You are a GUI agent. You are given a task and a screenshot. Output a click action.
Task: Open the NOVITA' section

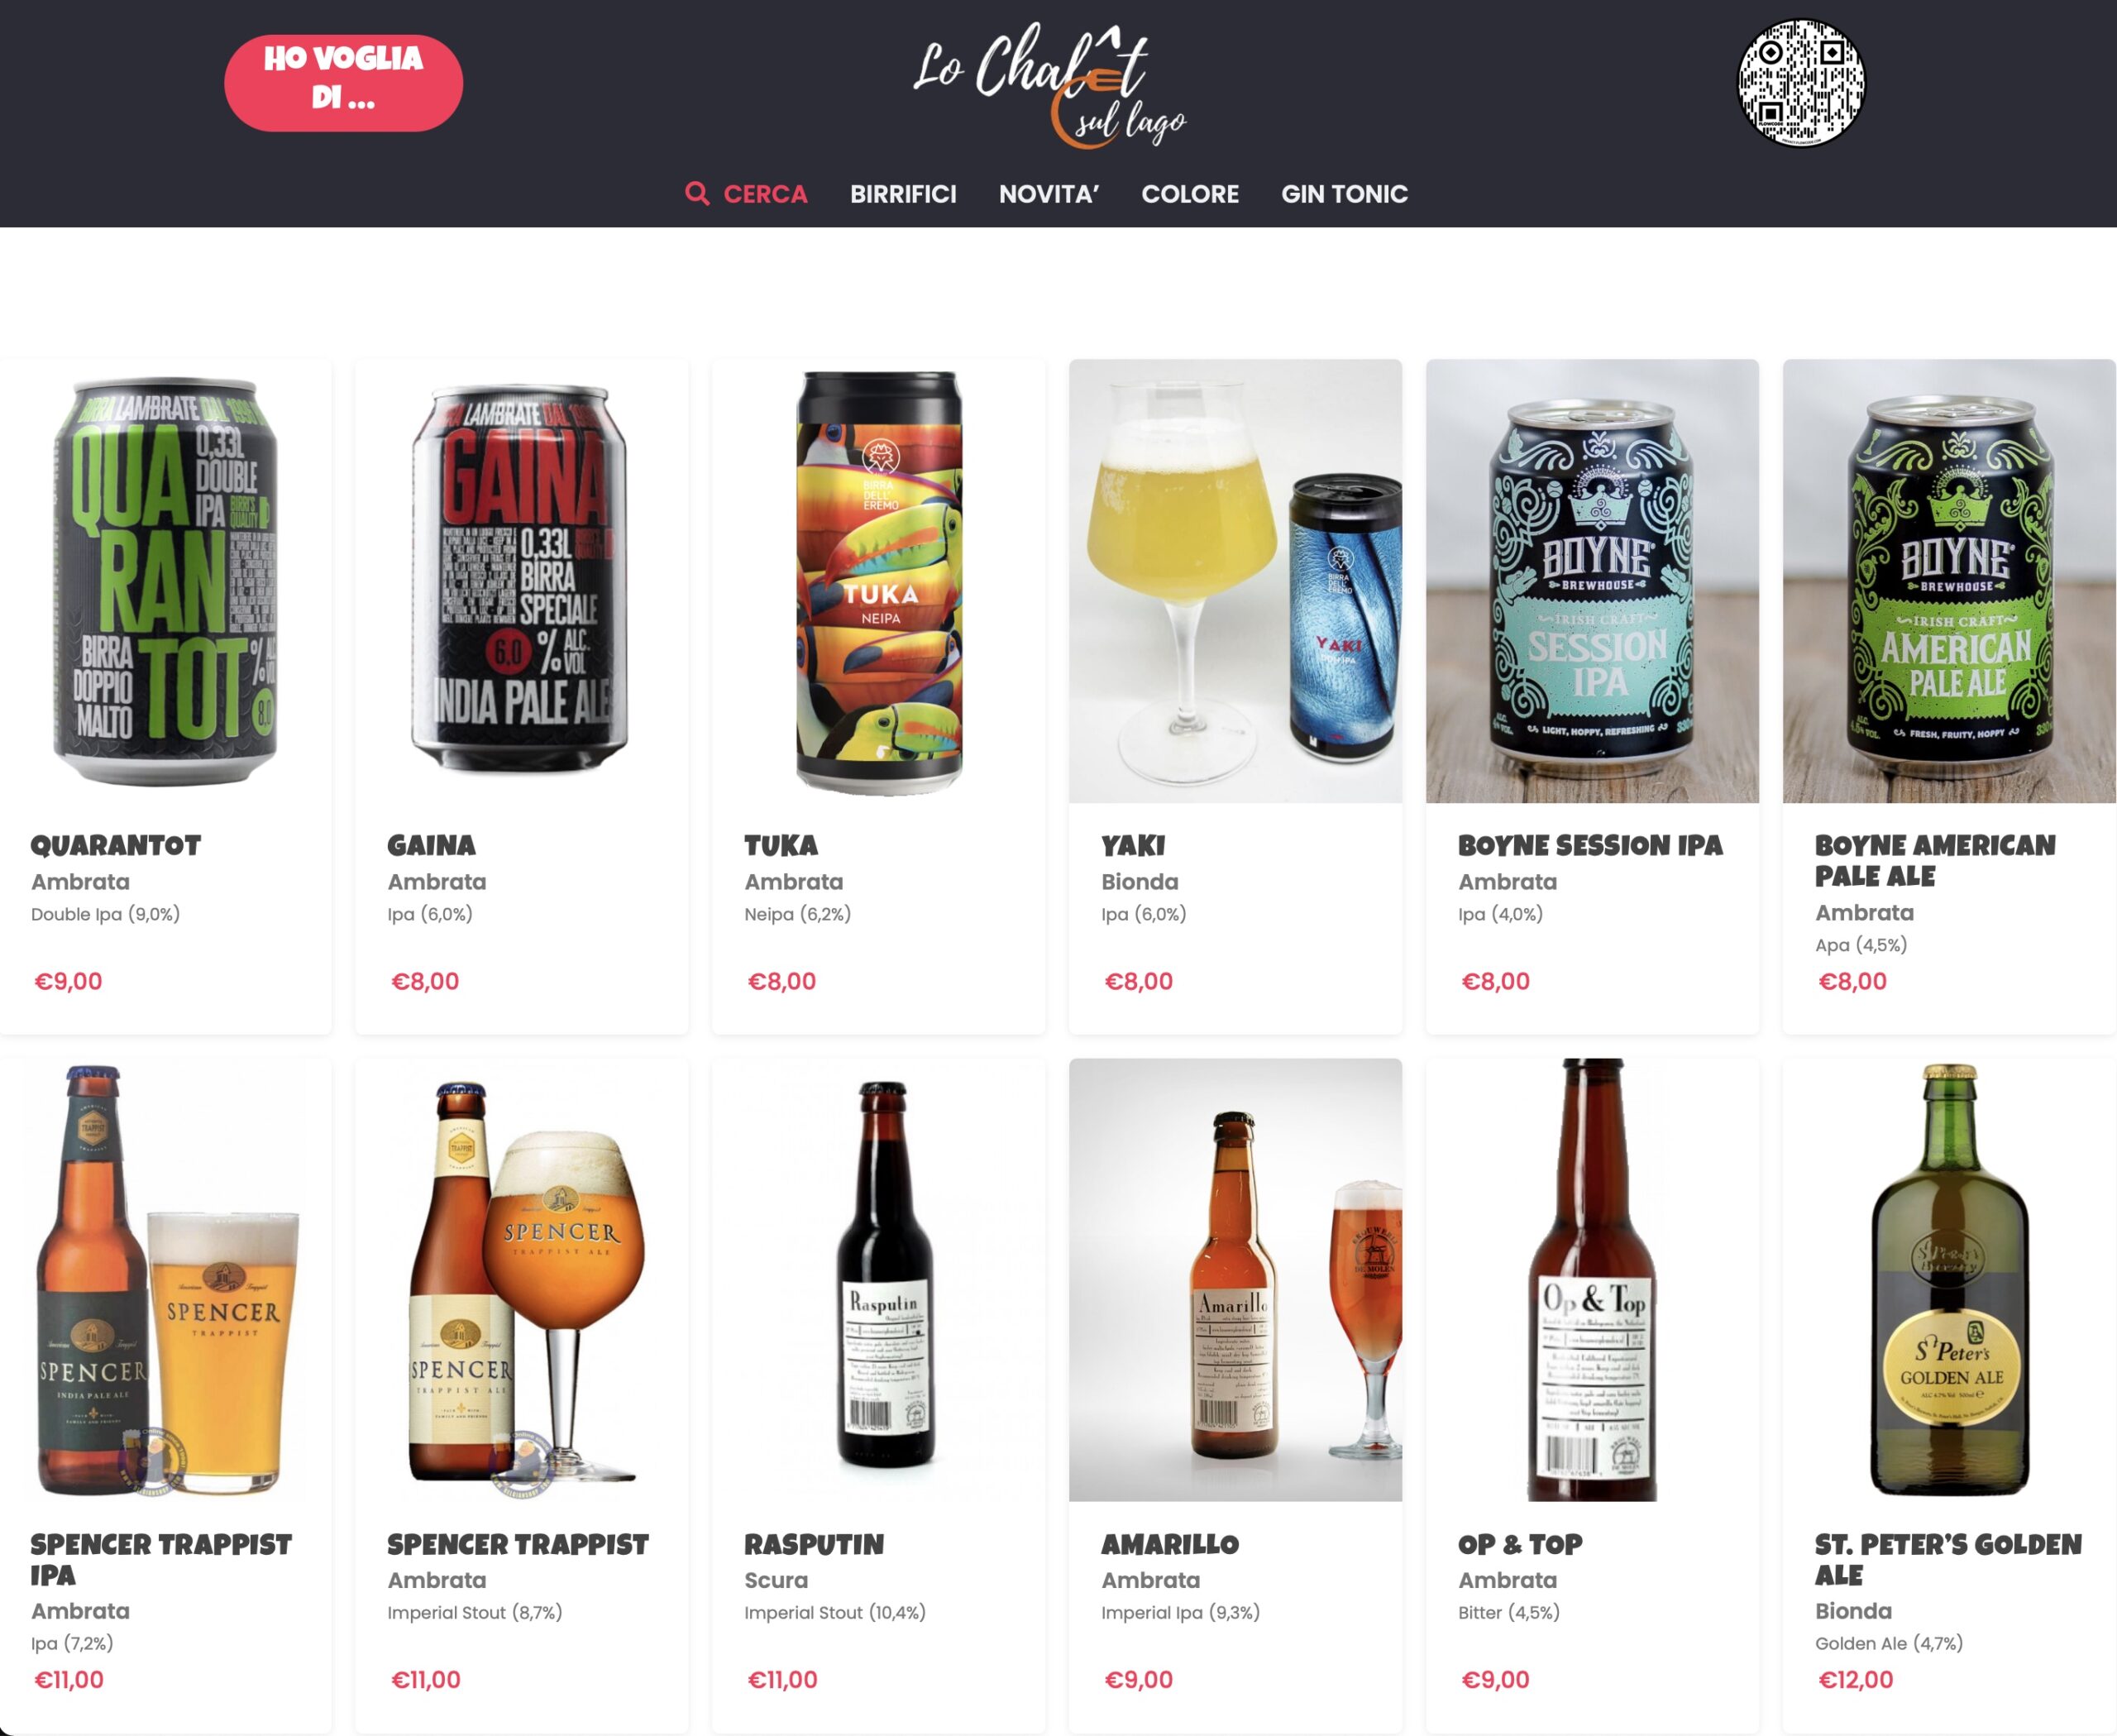pyautogui.click(x=1049, y=194)
